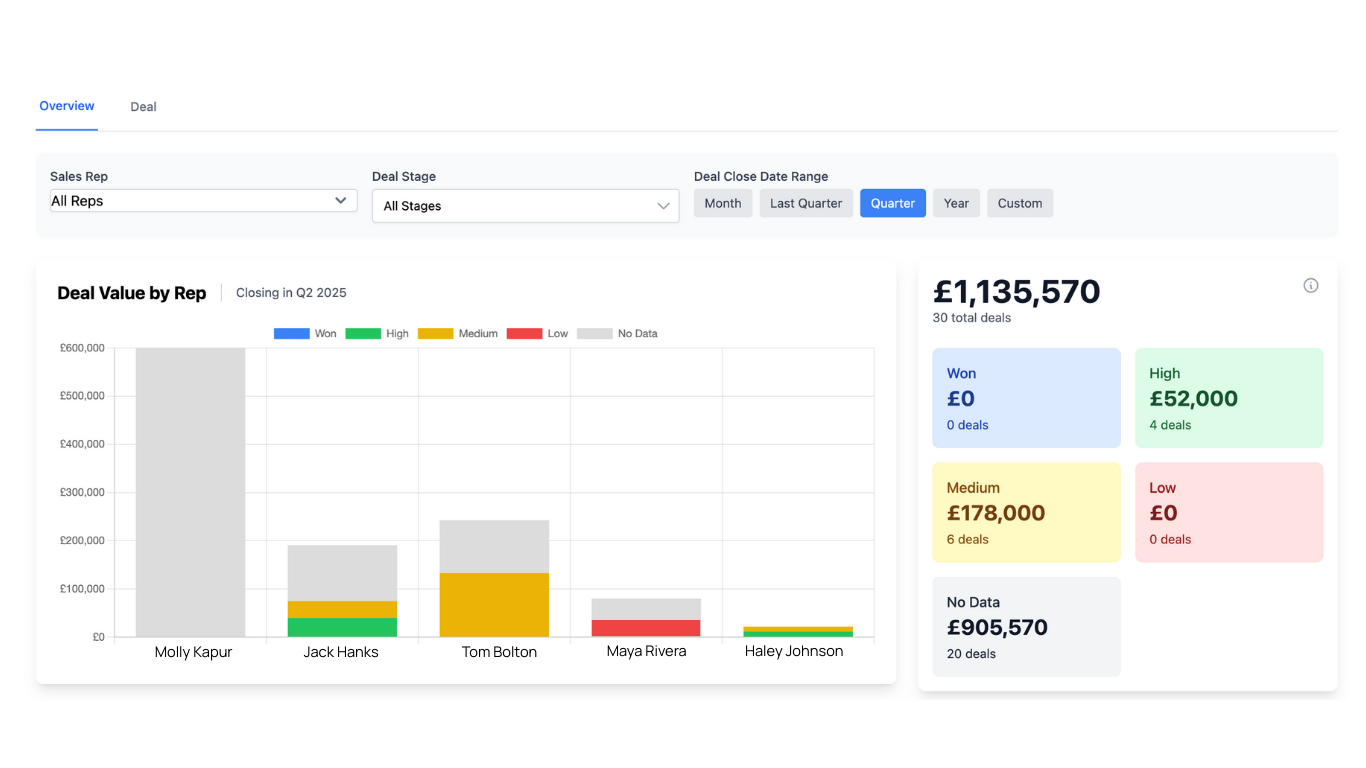Click the 'Closing in Q2 2025' subtitle
Viewport: 1366px width, 768px height.
click(x=291, y=293)
